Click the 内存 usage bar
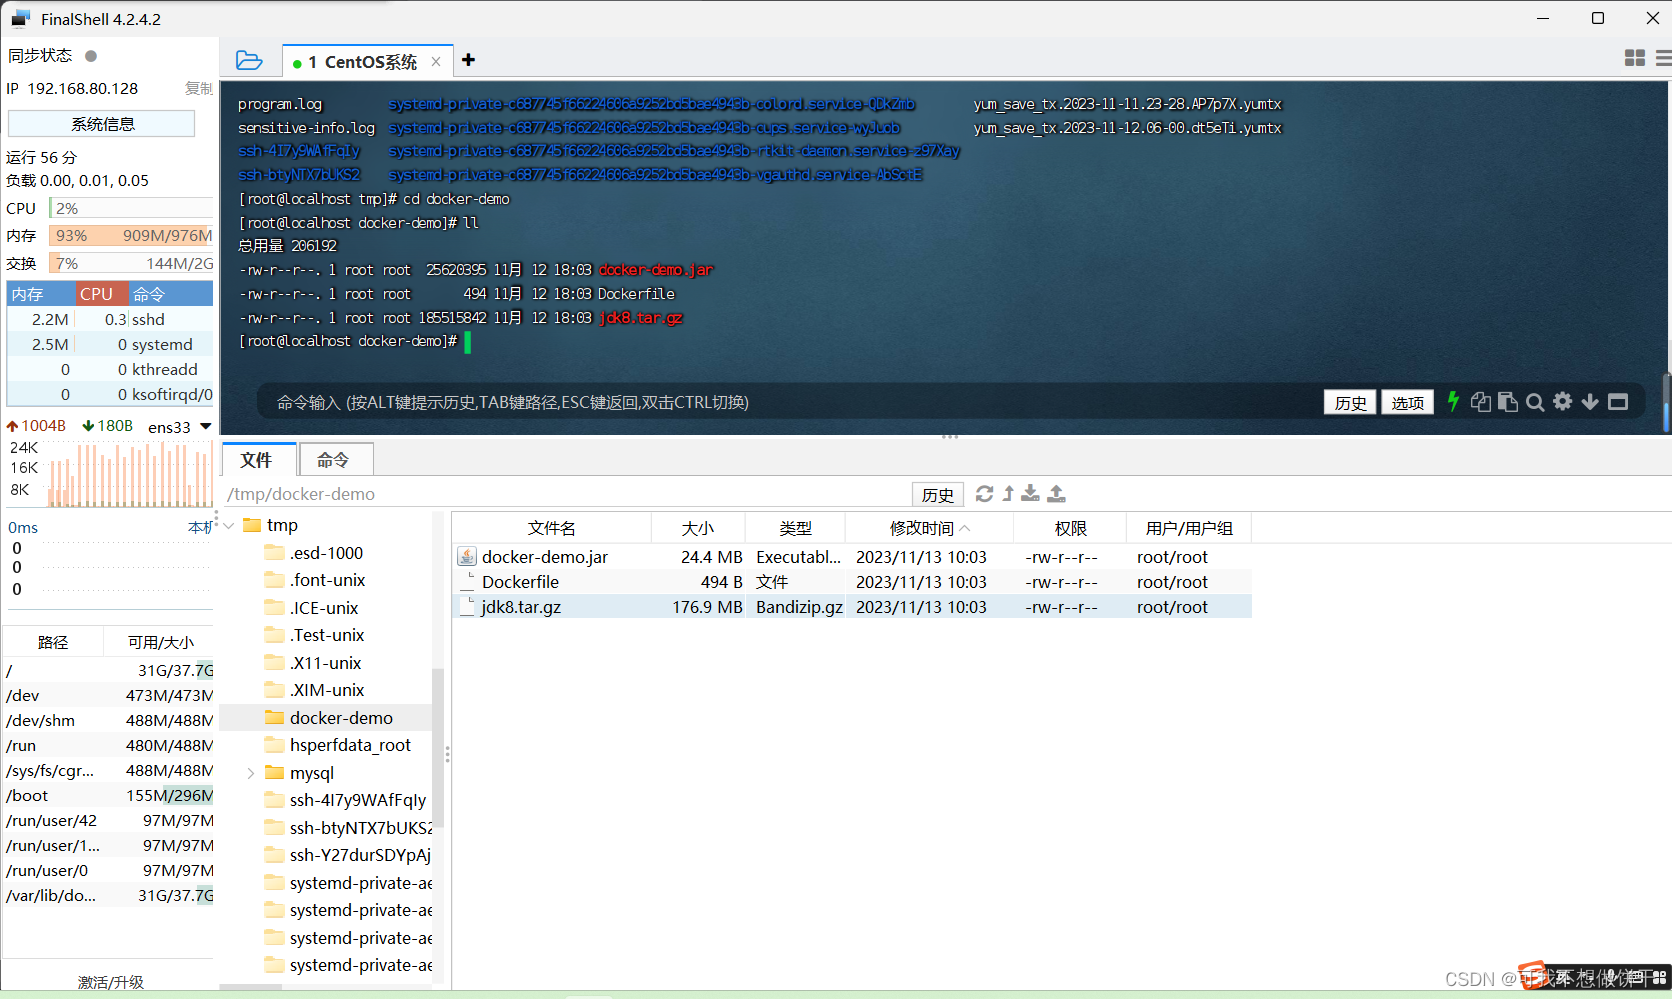 click(131, 236)
